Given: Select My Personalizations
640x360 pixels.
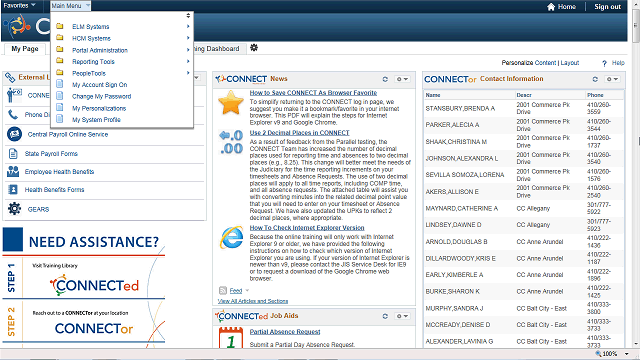Looking at the screenshot, I should tap(99, 109).
